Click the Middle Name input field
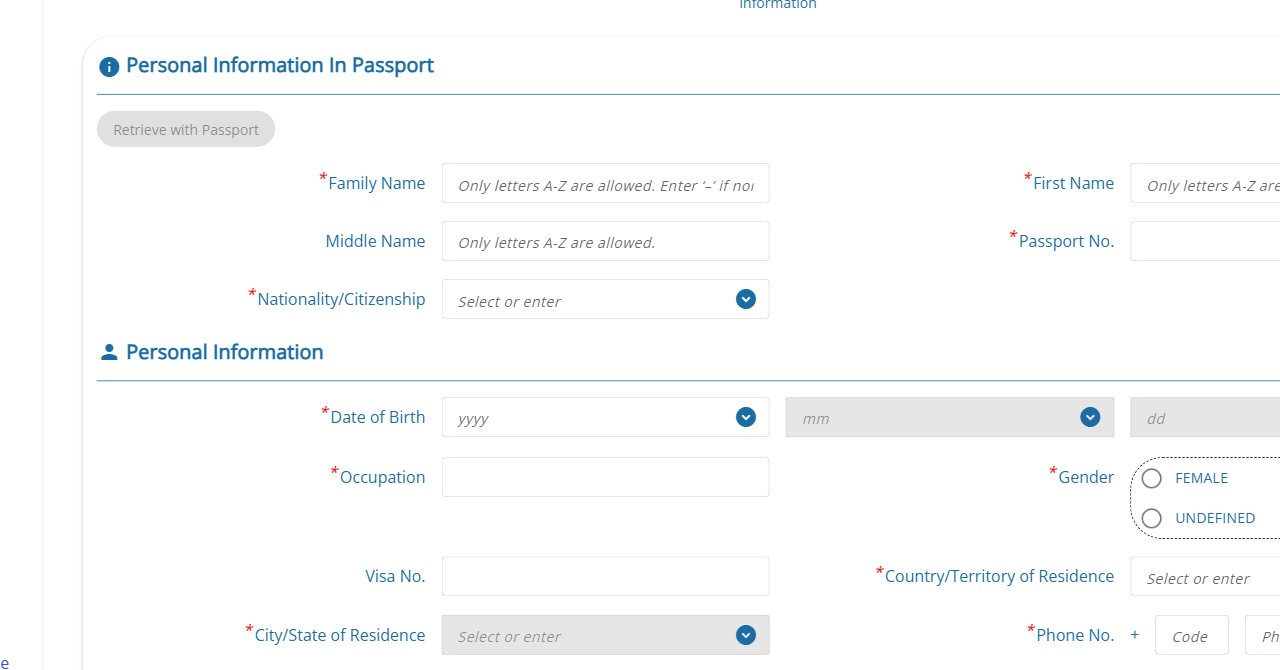1280x670 pixels. tap(605, 241)
